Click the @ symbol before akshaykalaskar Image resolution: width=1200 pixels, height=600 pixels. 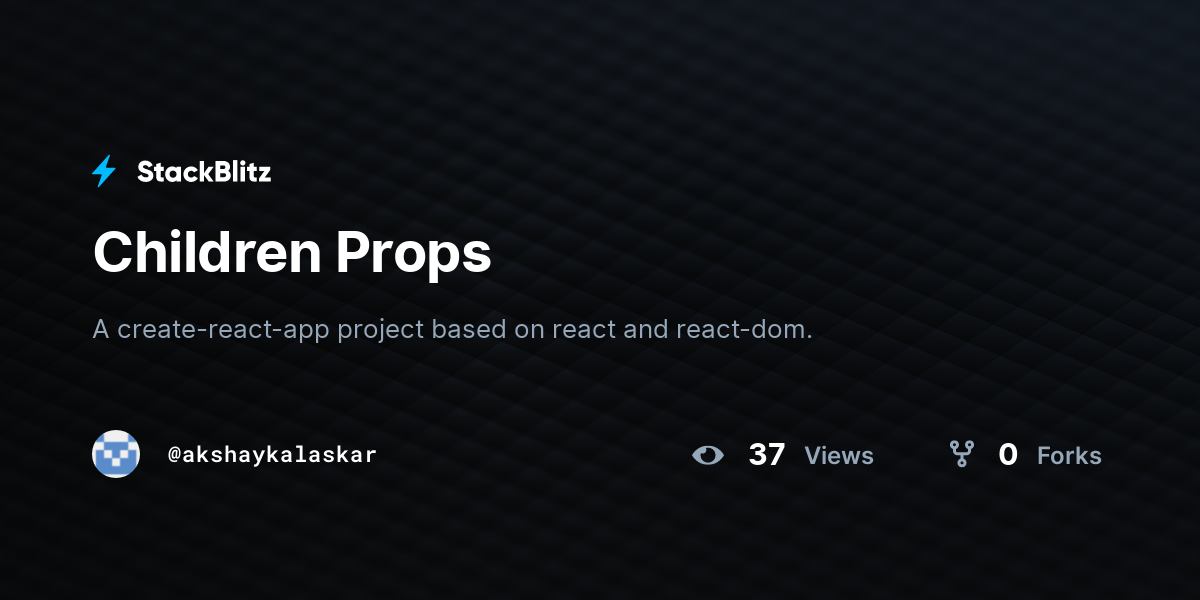tap(173, 455)
